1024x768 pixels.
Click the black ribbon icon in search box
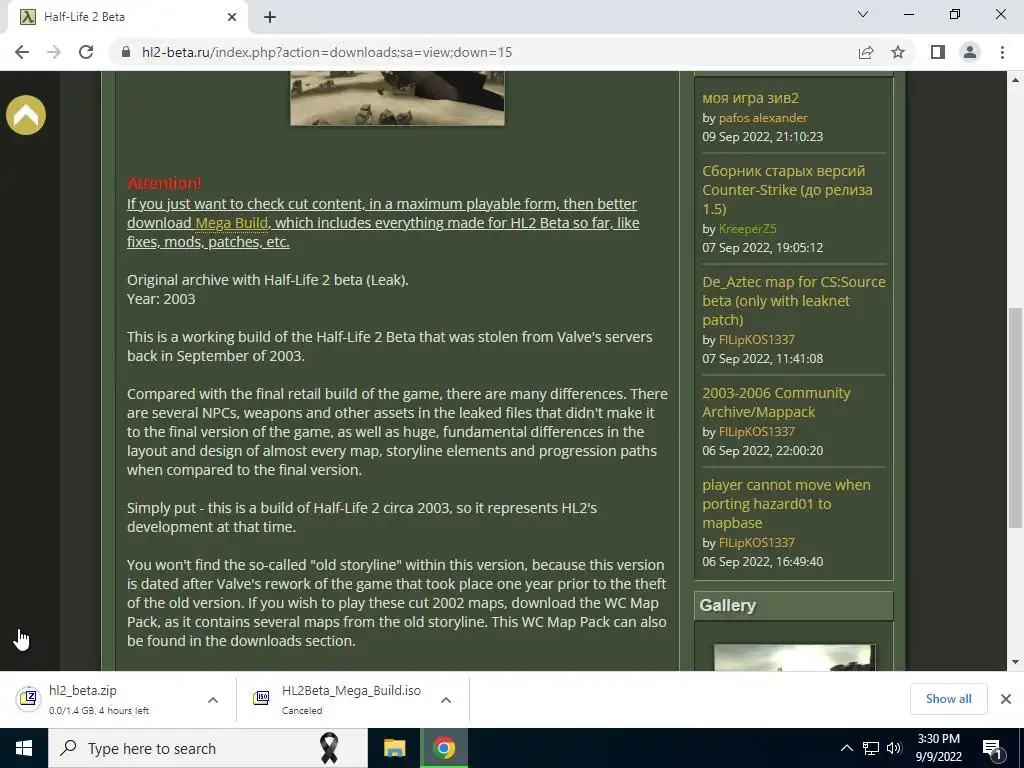click(x=328, y=748)
